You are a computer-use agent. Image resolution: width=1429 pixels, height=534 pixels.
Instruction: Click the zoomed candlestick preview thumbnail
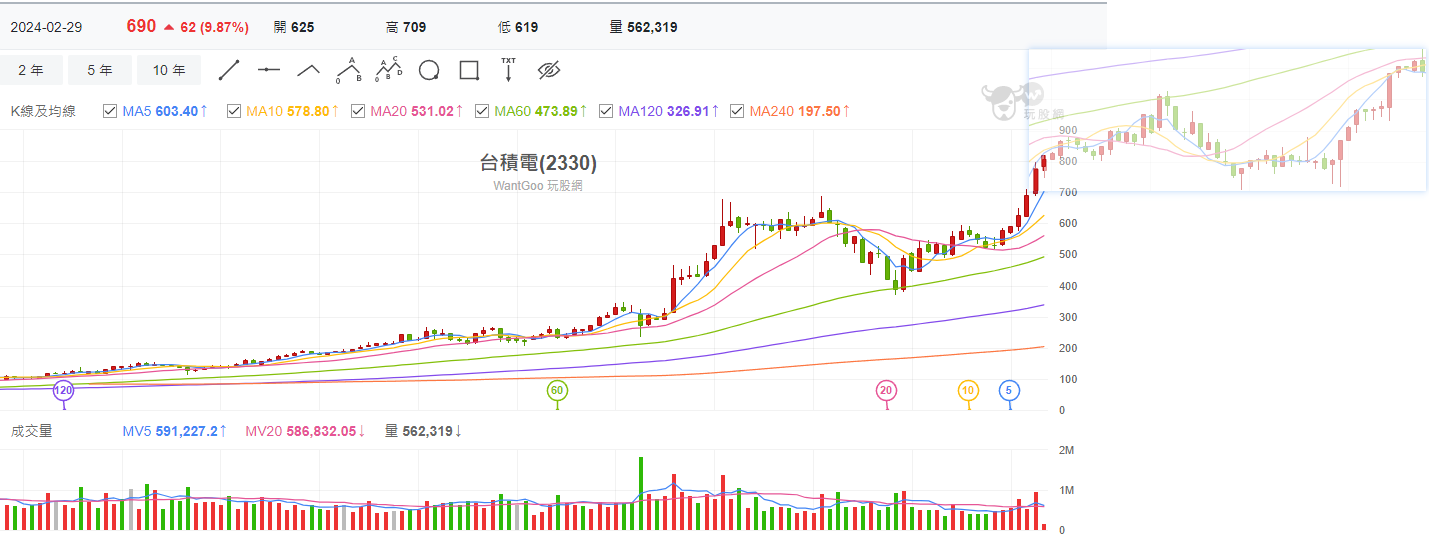pos(1227,120)
